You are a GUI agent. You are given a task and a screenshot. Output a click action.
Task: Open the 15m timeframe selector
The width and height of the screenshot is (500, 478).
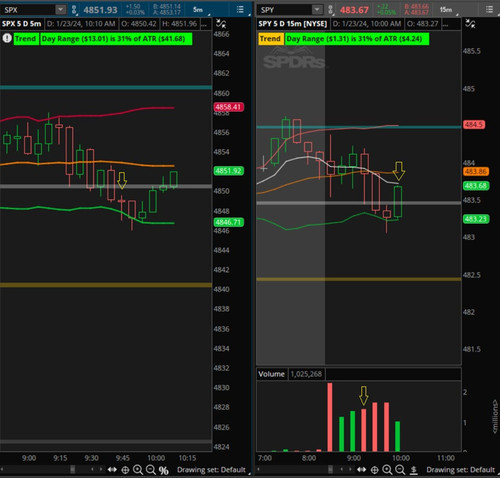point(446,10)
